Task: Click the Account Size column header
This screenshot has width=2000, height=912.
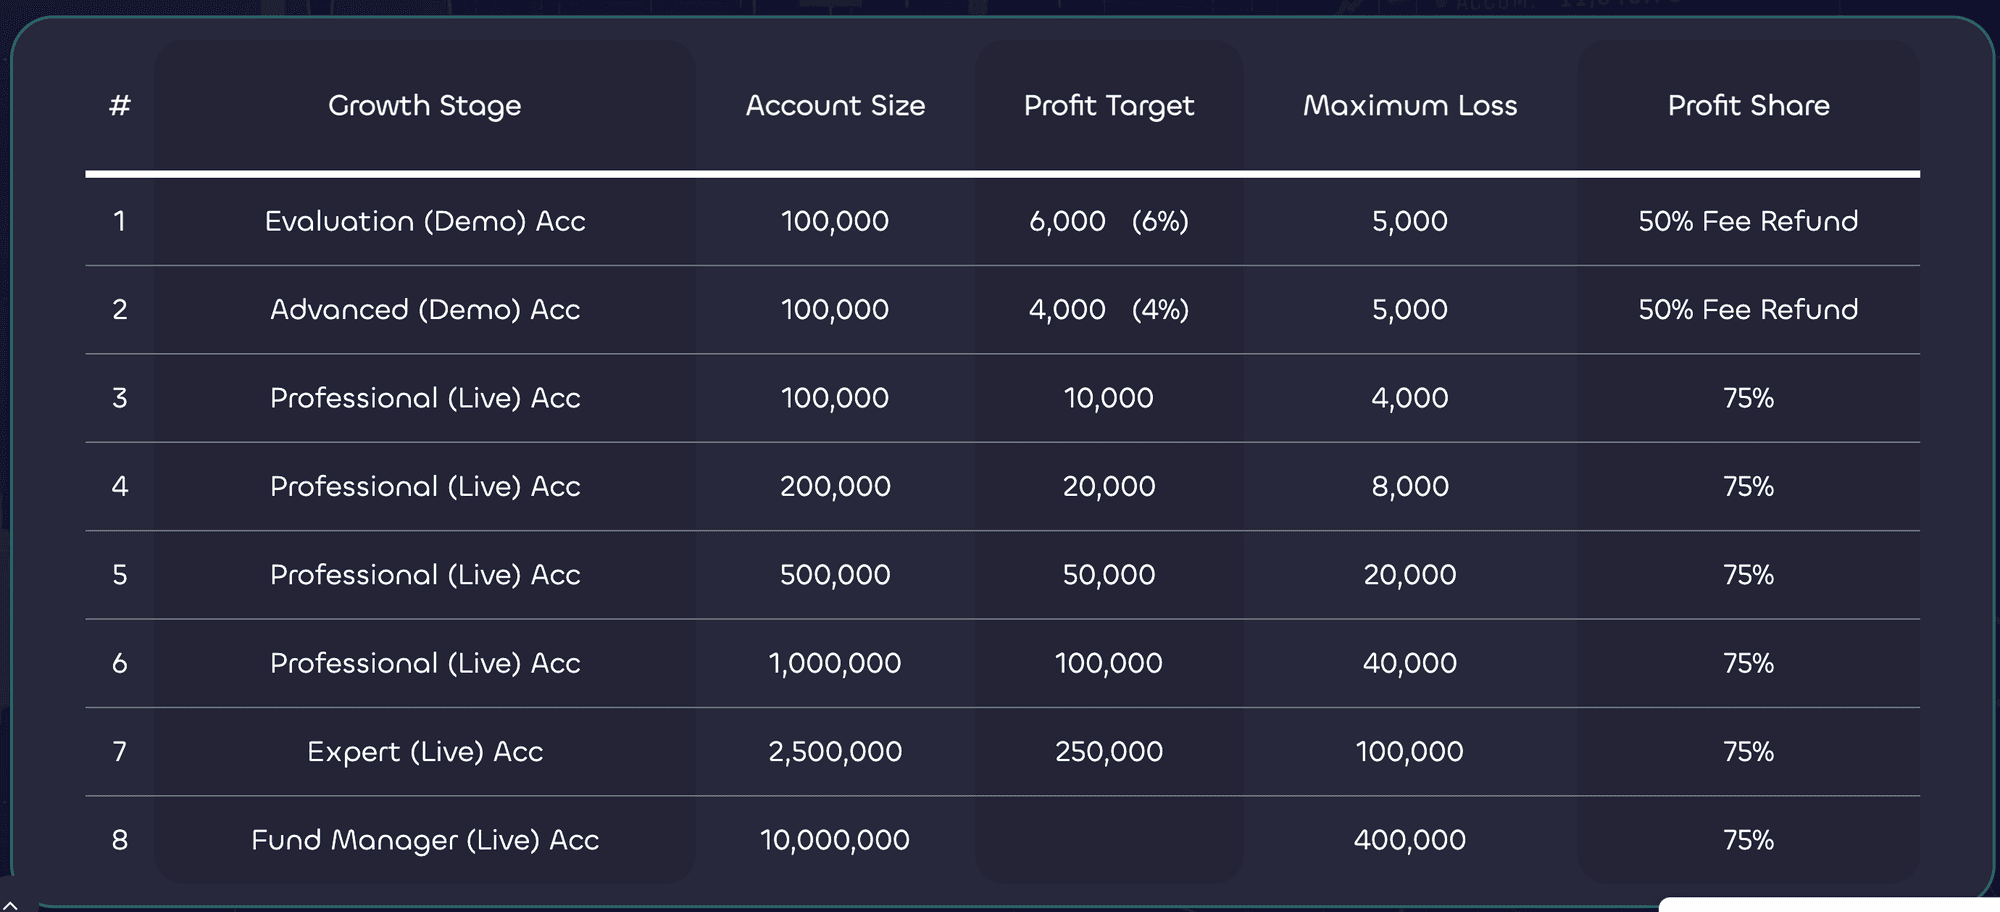Action: [x=835, y=106]
